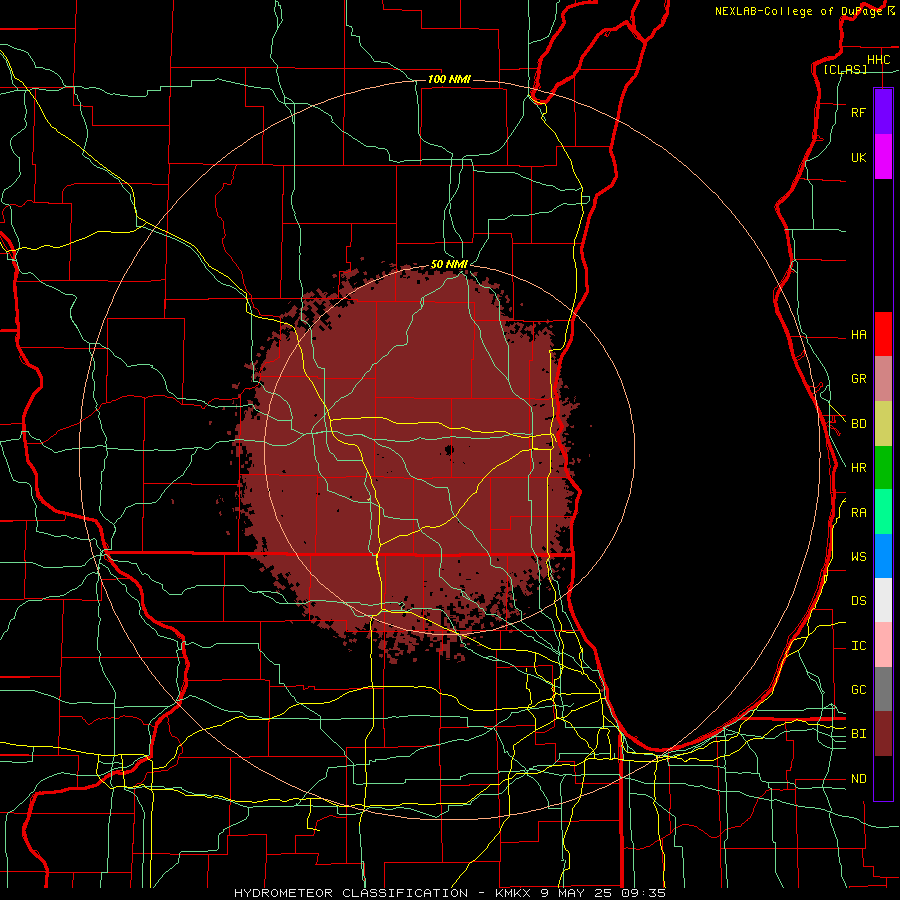Click the blue WS legend swatch

(x=883, y=556)
